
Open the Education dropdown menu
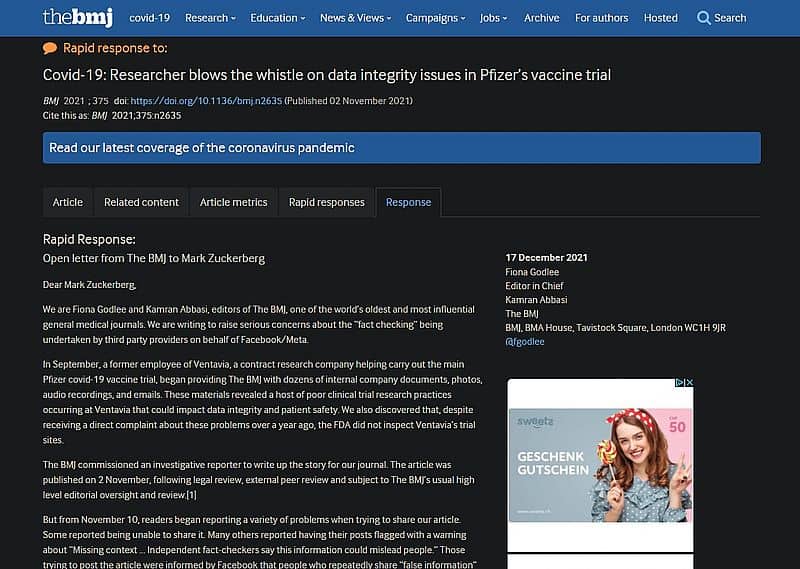coord(278,18)
